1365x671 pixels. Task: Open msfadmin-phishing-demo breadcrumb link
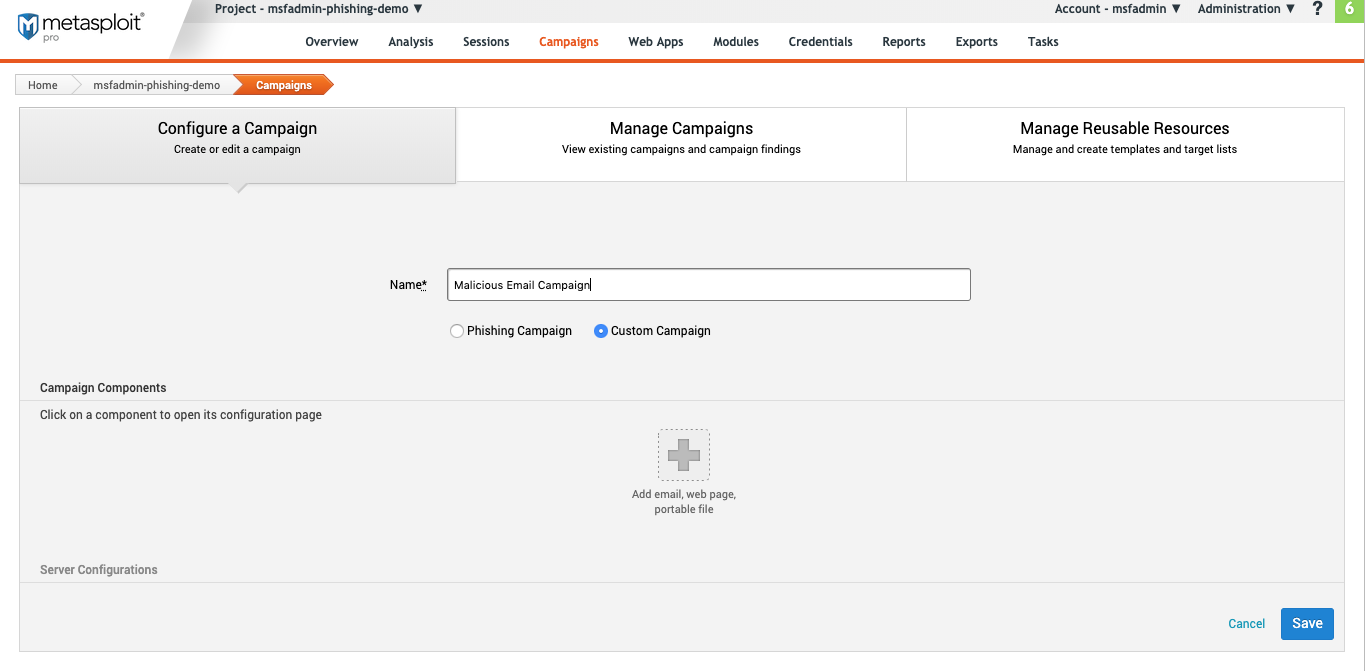[156, 85]
